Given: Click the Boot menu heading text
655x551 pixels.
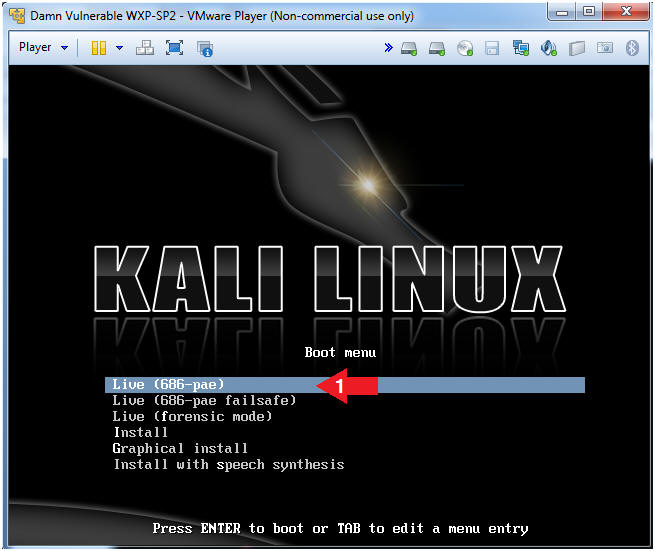Looking at the screenshot, I should (x=340, y=353).
